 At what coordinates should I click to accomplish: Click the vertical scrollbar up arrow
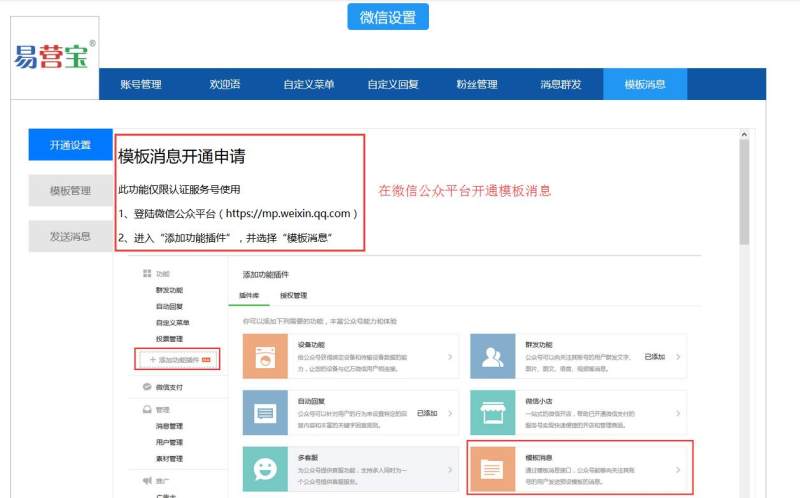[x=743, y=133]
